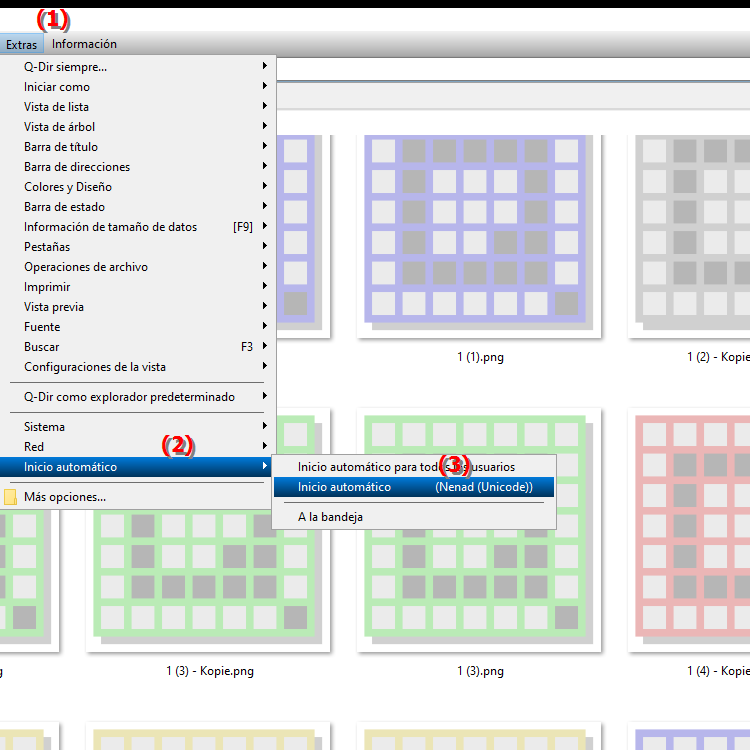Open Vista de árbol submenu

click(138, 127)
